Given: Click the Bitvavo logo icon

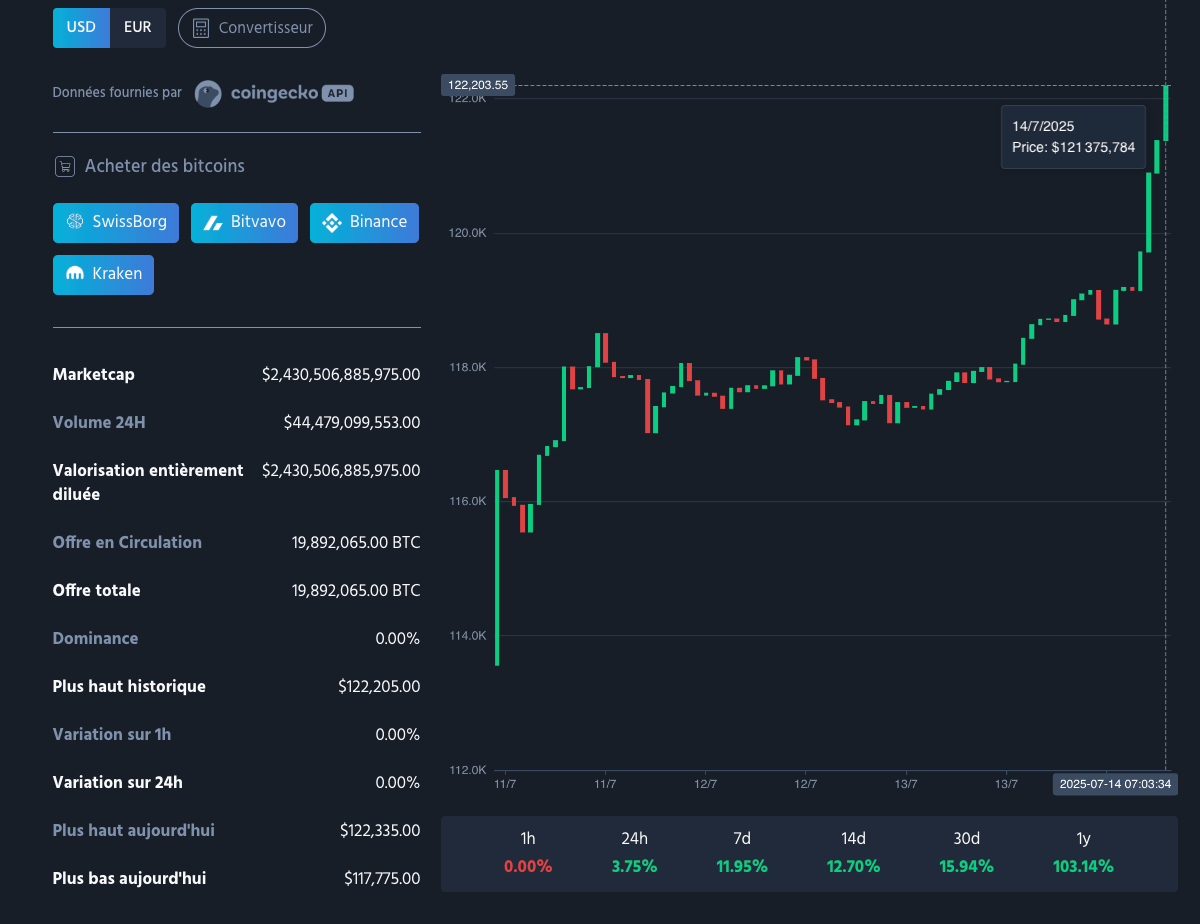Looking at the screenshot, I should [x=213, y=223].
